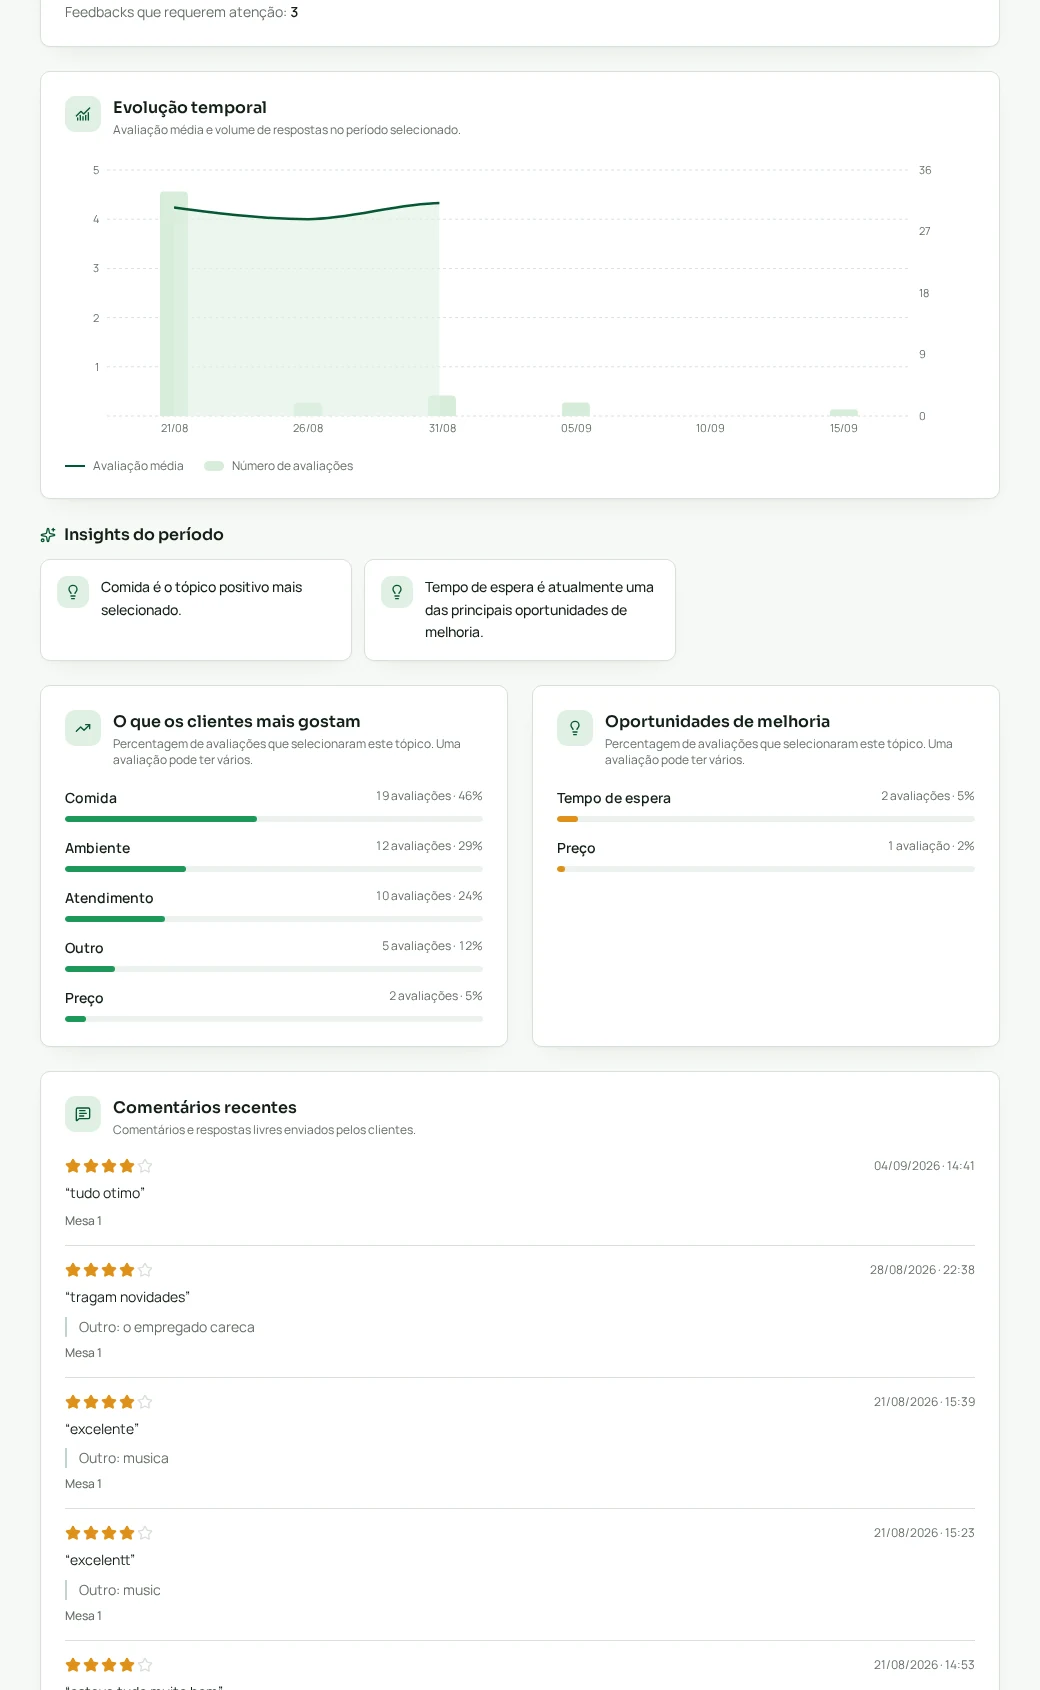The width and height of the screenshot is (1040, 1690).
Task: Click 'Outro: music' note in the excelentt comment
Action: 120,1590
